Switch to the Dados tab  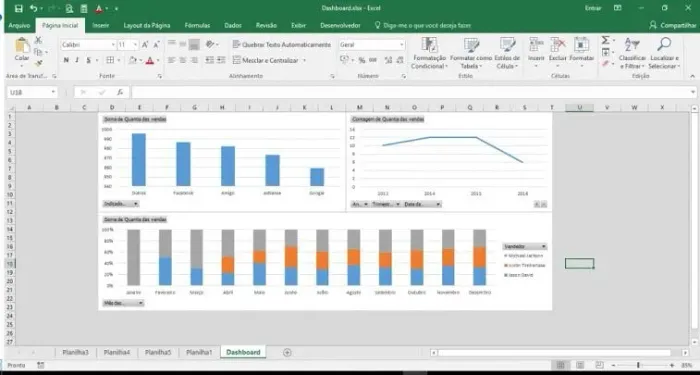(233, 26)
